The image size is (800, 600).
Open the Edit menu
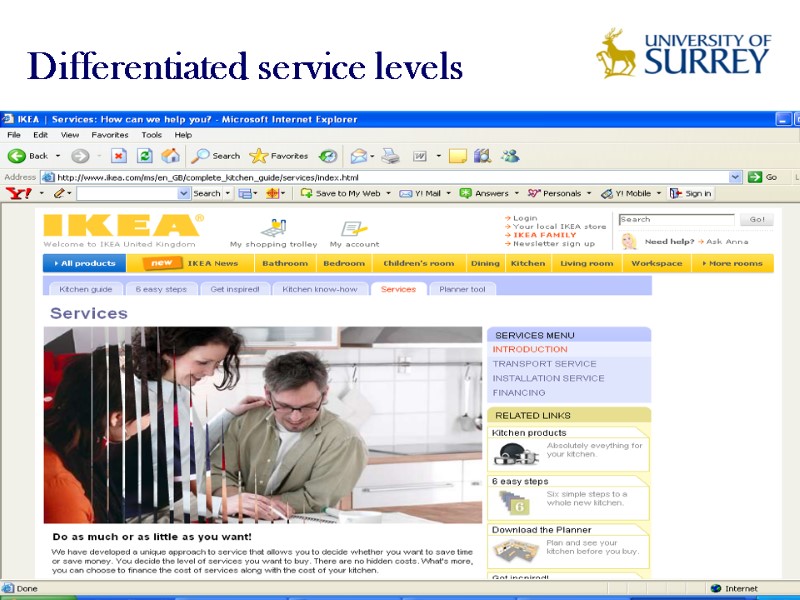[x=40, y=135]
